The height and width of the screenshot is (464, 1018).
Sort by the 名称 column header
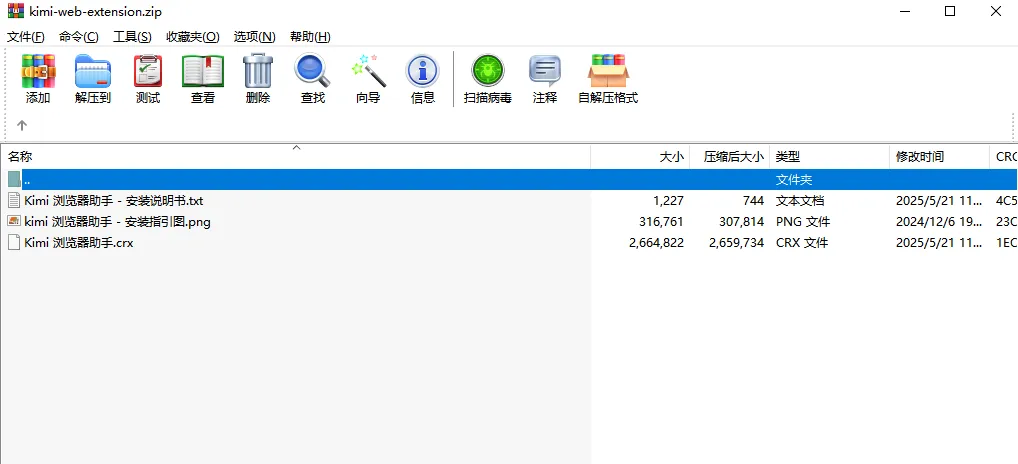click(x=295, y=156)
